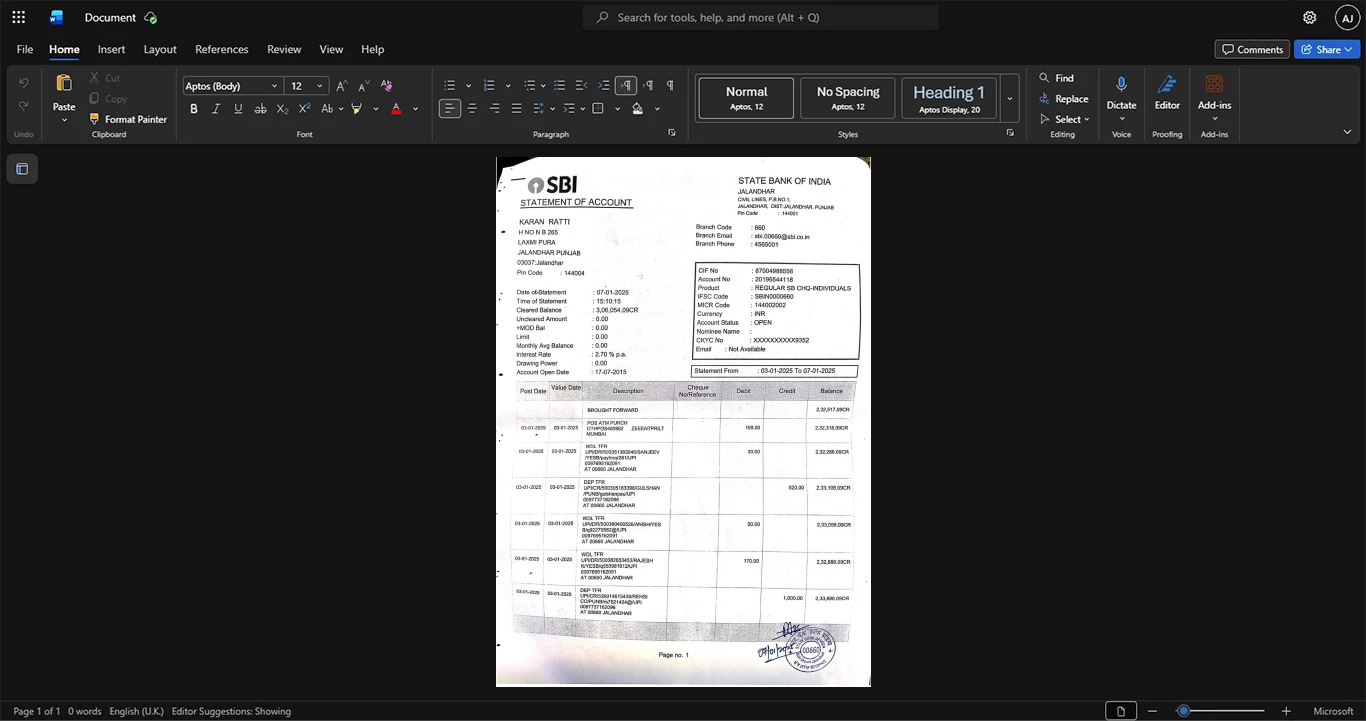Show paragraph marks with pilcrow icon
Image resolution: width=1366 pixels, height=721 pixels.
pos(670,86)
